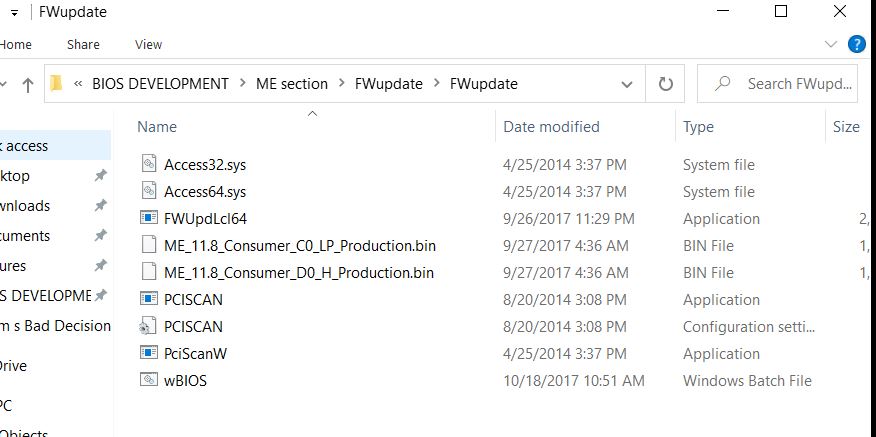Expand the ME section breadcrumb chevron

coord(341,84)
